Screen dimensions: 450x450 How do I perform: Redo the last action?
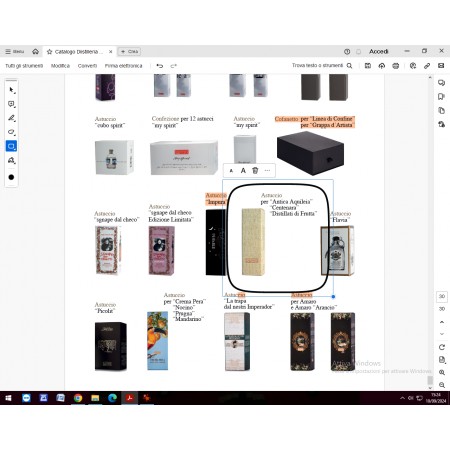[173, 66]
